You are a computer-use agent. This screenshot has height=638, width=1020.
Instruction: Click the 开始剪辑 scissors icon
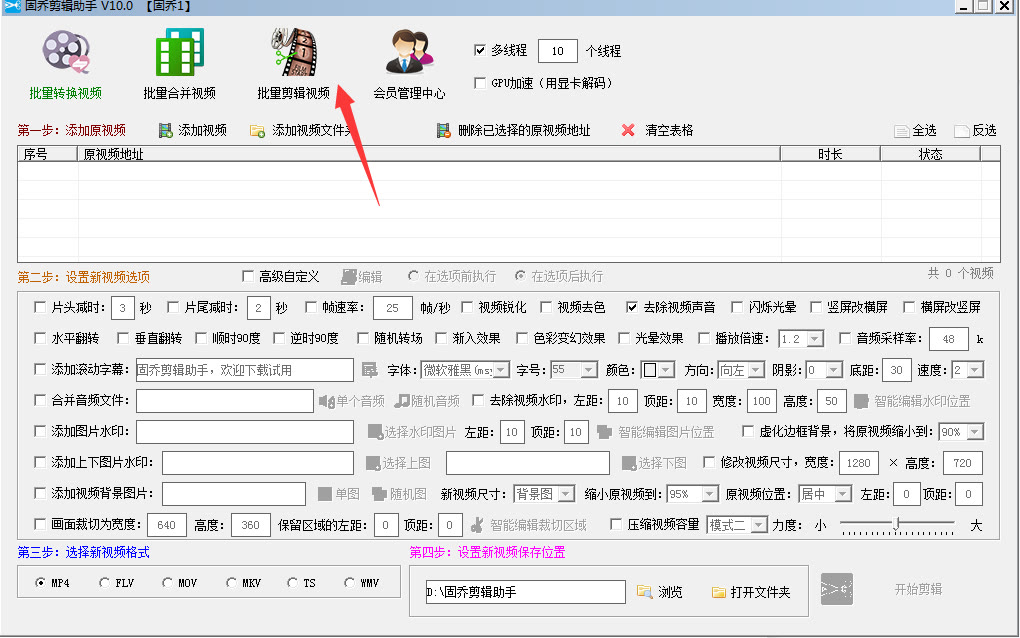point(837,589)
